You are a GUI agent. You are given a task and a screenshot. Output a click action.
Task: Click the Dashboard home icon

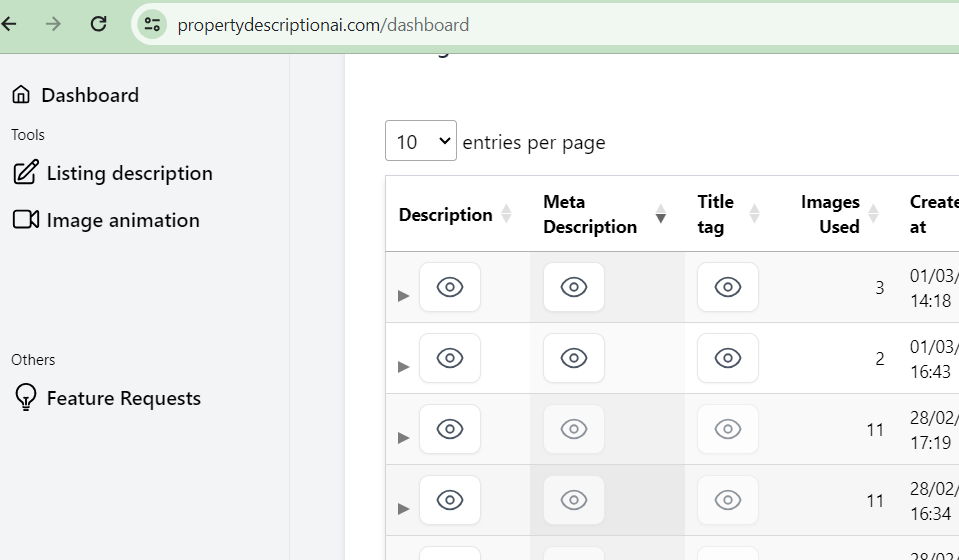[x=21, y=95]
